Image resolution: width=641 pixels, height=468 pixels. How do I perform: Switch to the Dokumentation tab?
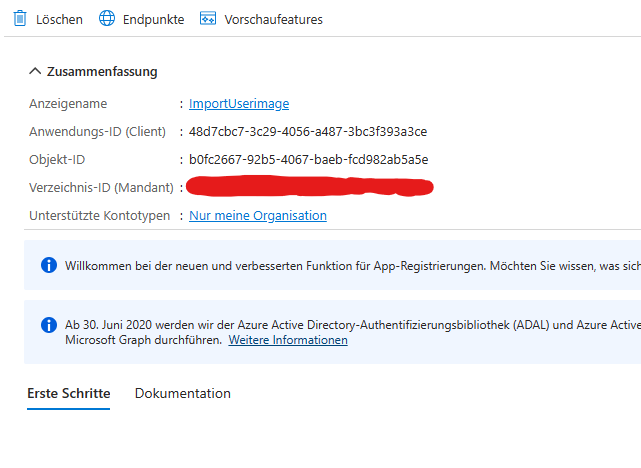coord(183,393)
